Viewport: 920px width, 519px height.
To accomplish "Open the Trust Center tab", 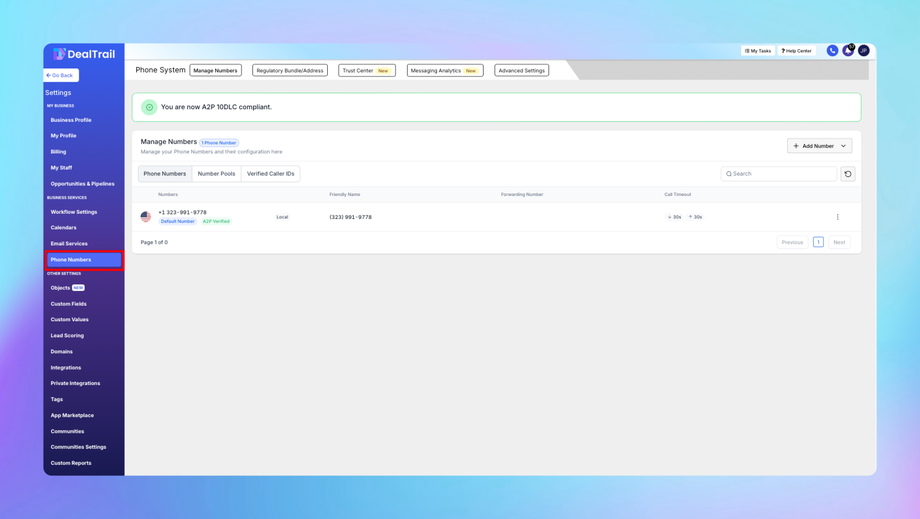I will tap(367, 70).
